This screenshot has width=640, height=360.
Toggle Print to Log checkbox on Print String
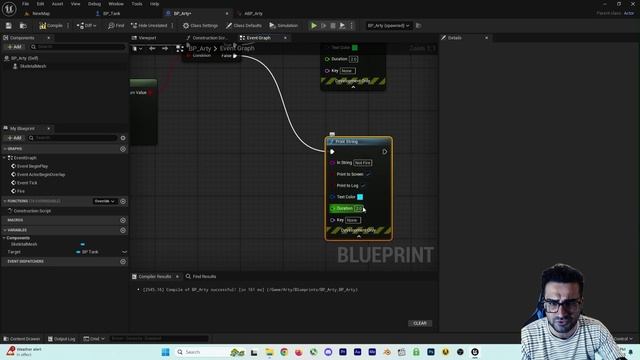[363, 186]
